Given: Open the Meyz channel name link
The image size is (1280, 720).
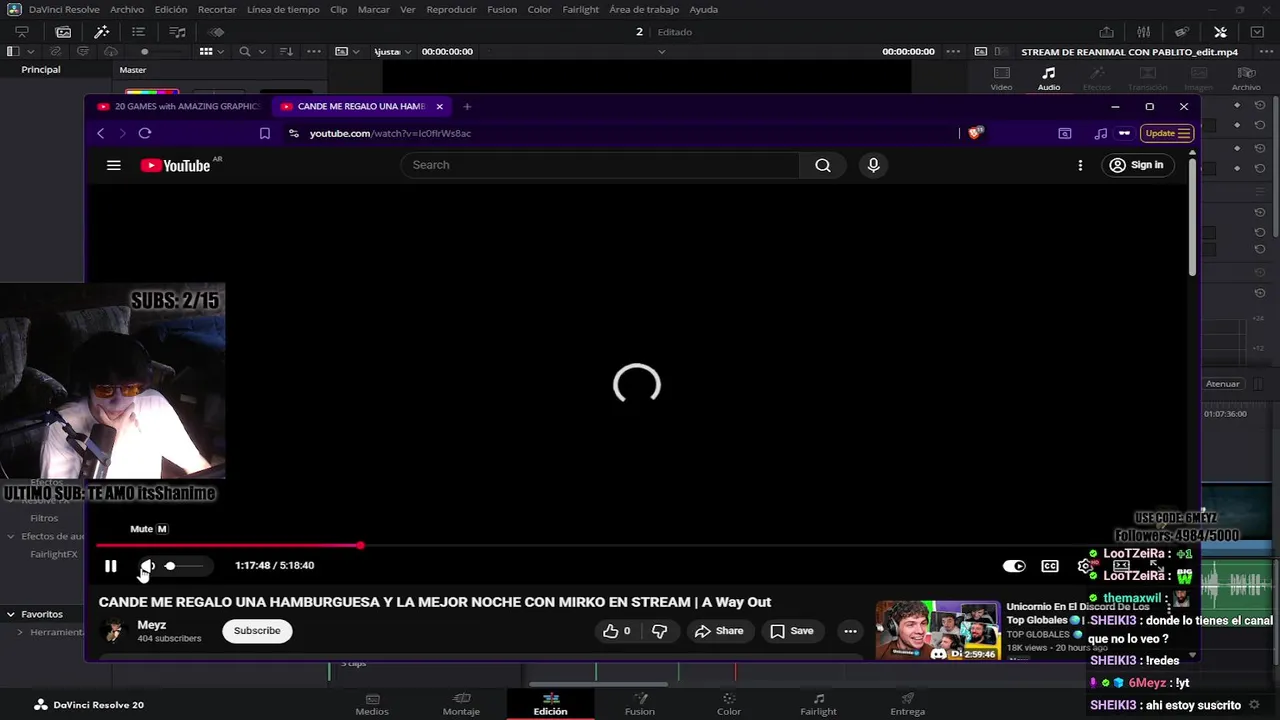Looking at the screenshot, I should (x=152, y=625).
